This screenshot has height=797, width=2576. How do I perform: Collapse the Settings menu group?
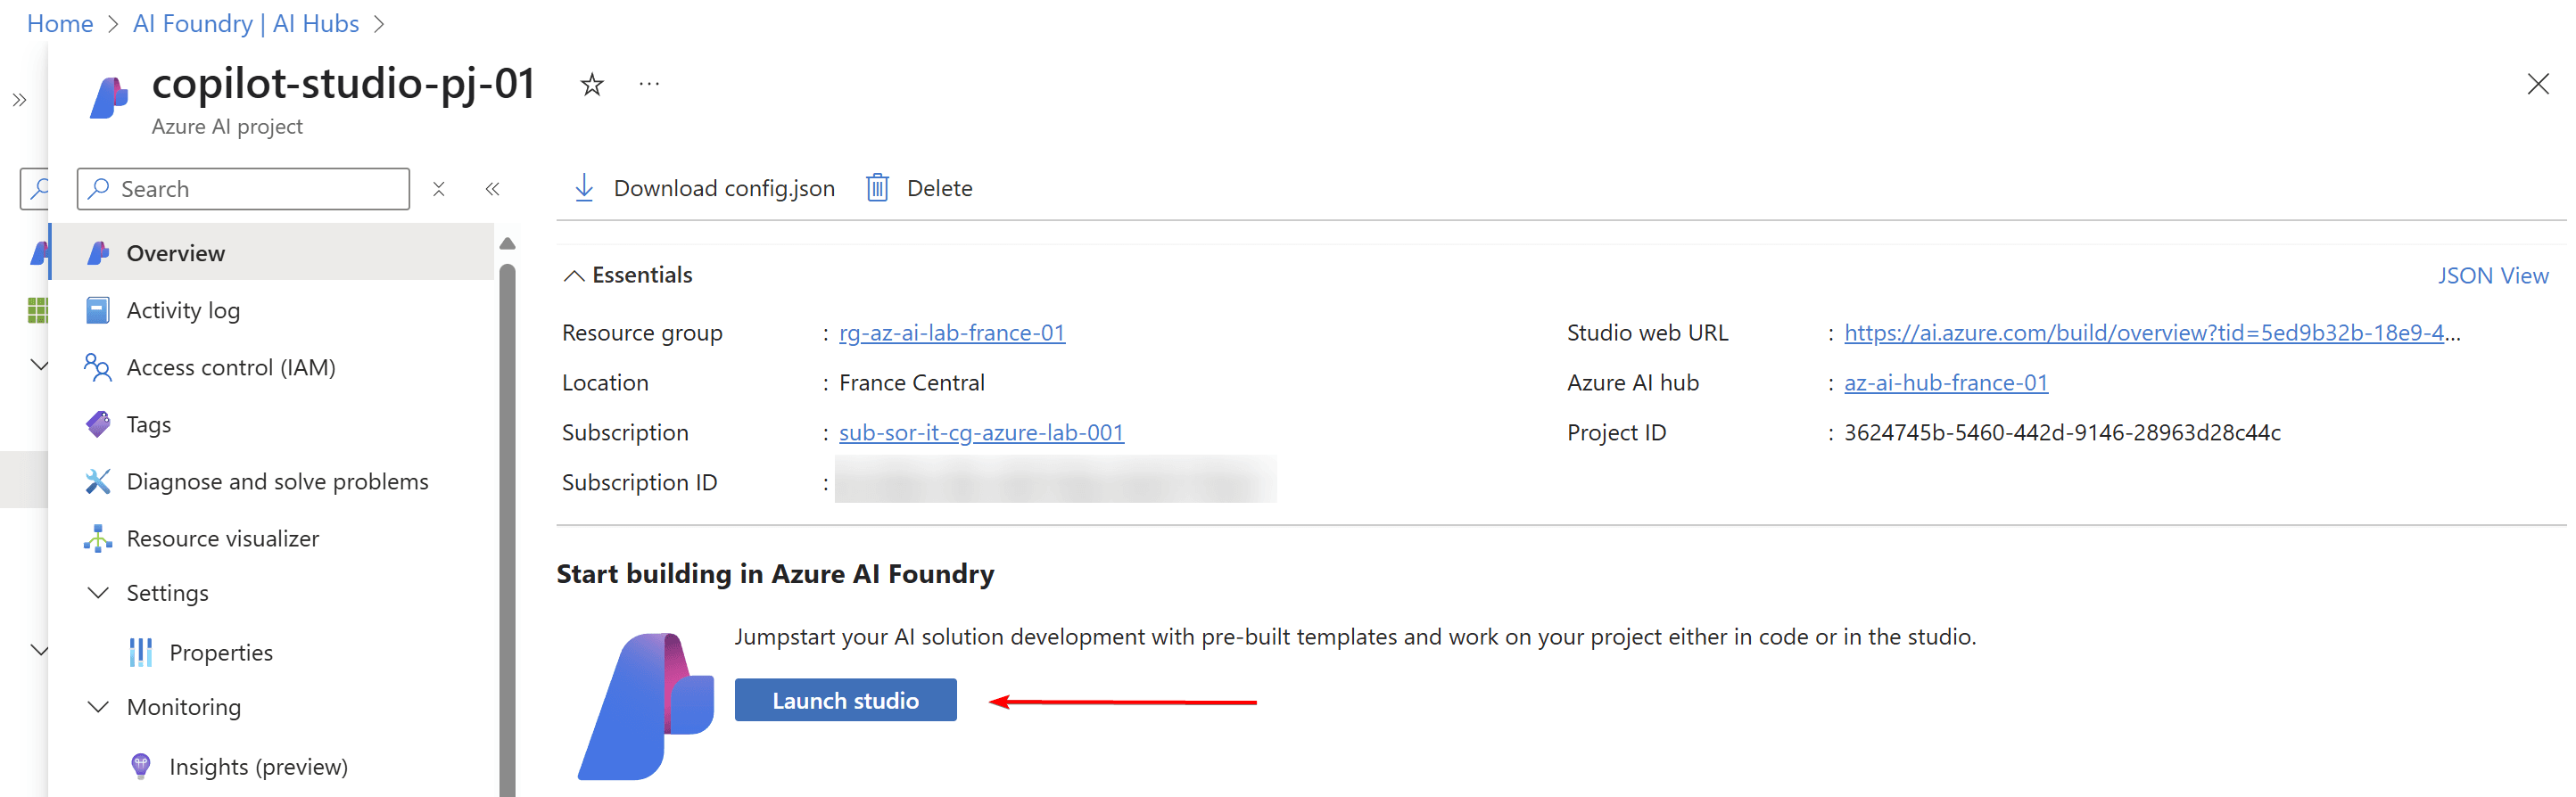tap(98, 593)
